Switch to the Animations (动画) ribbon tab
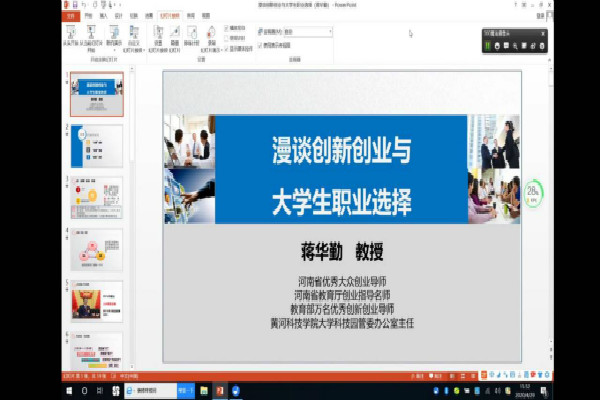This screenshot has width=600, height=400. click(149, 16)
